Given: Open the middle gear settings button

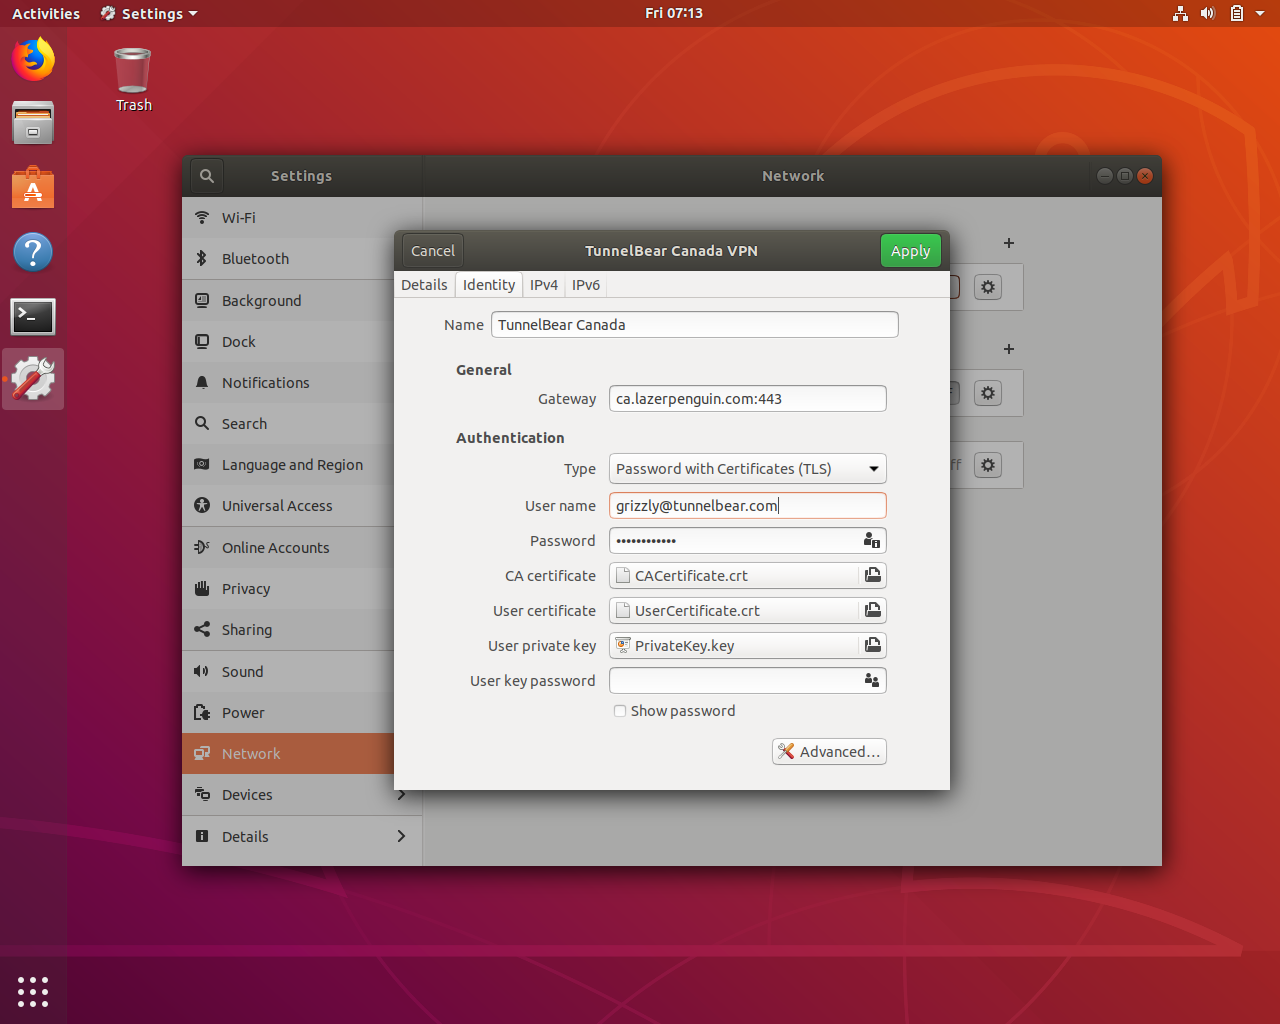Looking at the screenshot, I should pyautogui.click(x=988, y=393).
